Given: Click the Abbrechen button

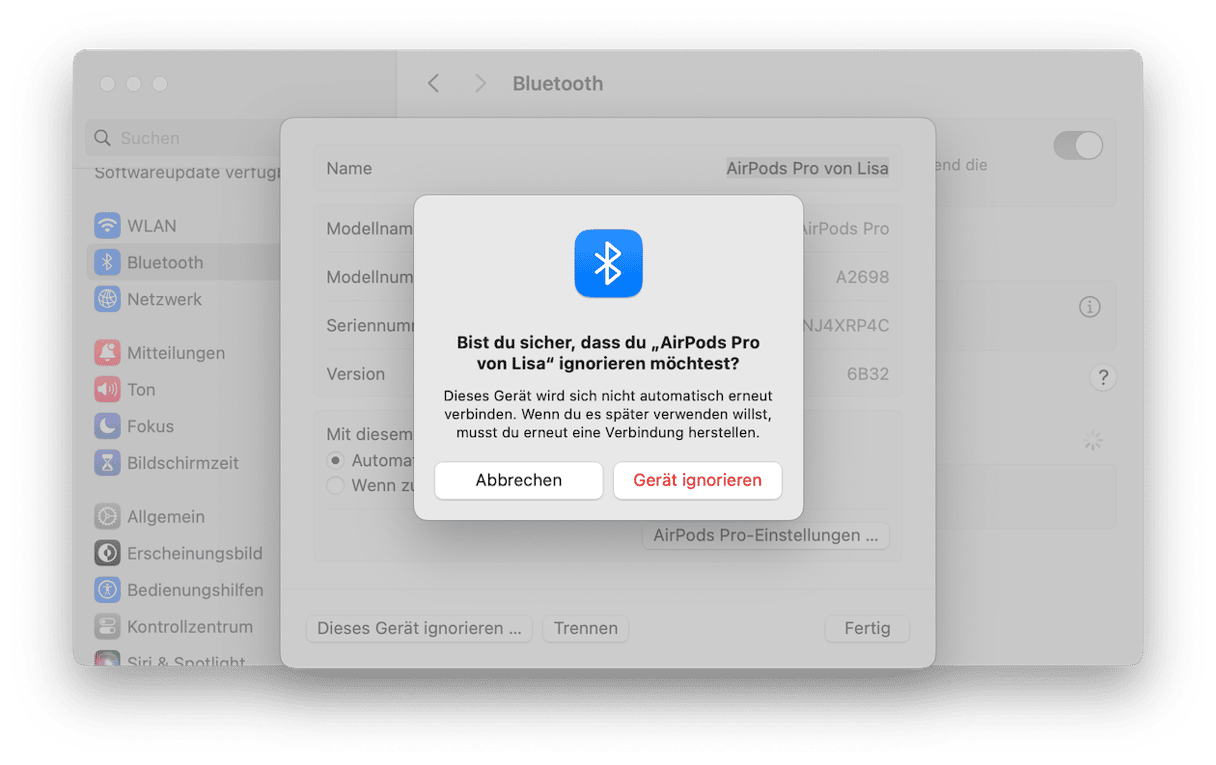Looking at the screenshot, I should [x=518, y=480].
